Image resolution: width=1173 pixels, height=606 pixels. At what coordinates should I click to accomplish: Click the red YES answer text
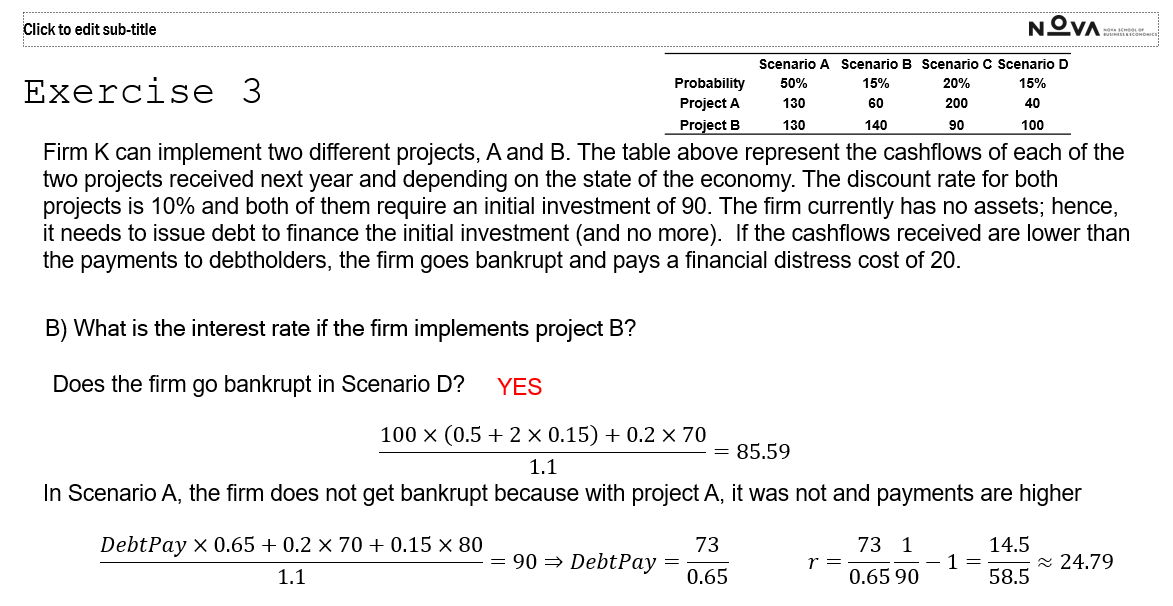click(519, 387)
